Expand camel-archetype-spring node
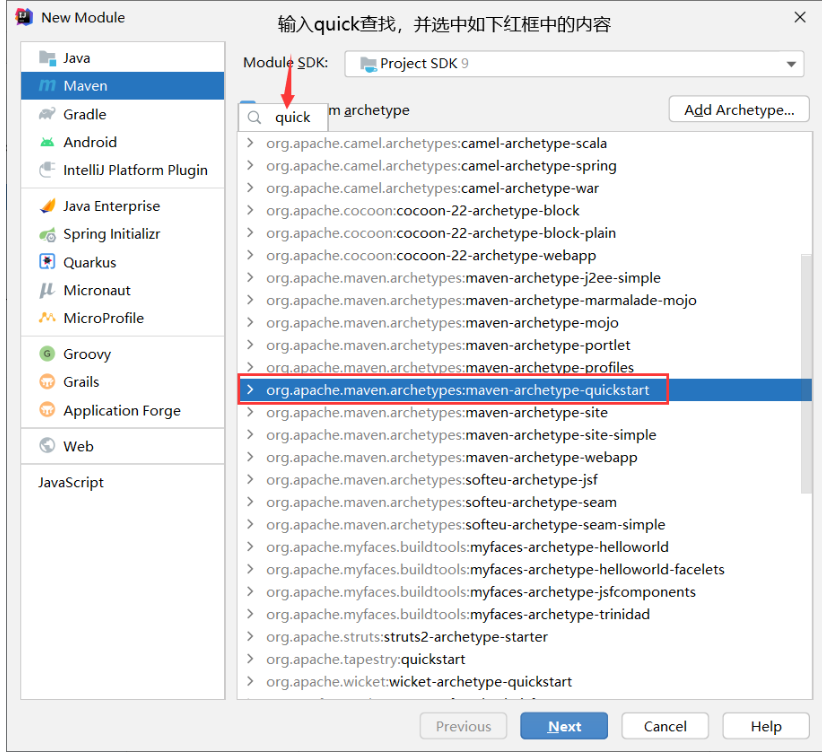 251,165
